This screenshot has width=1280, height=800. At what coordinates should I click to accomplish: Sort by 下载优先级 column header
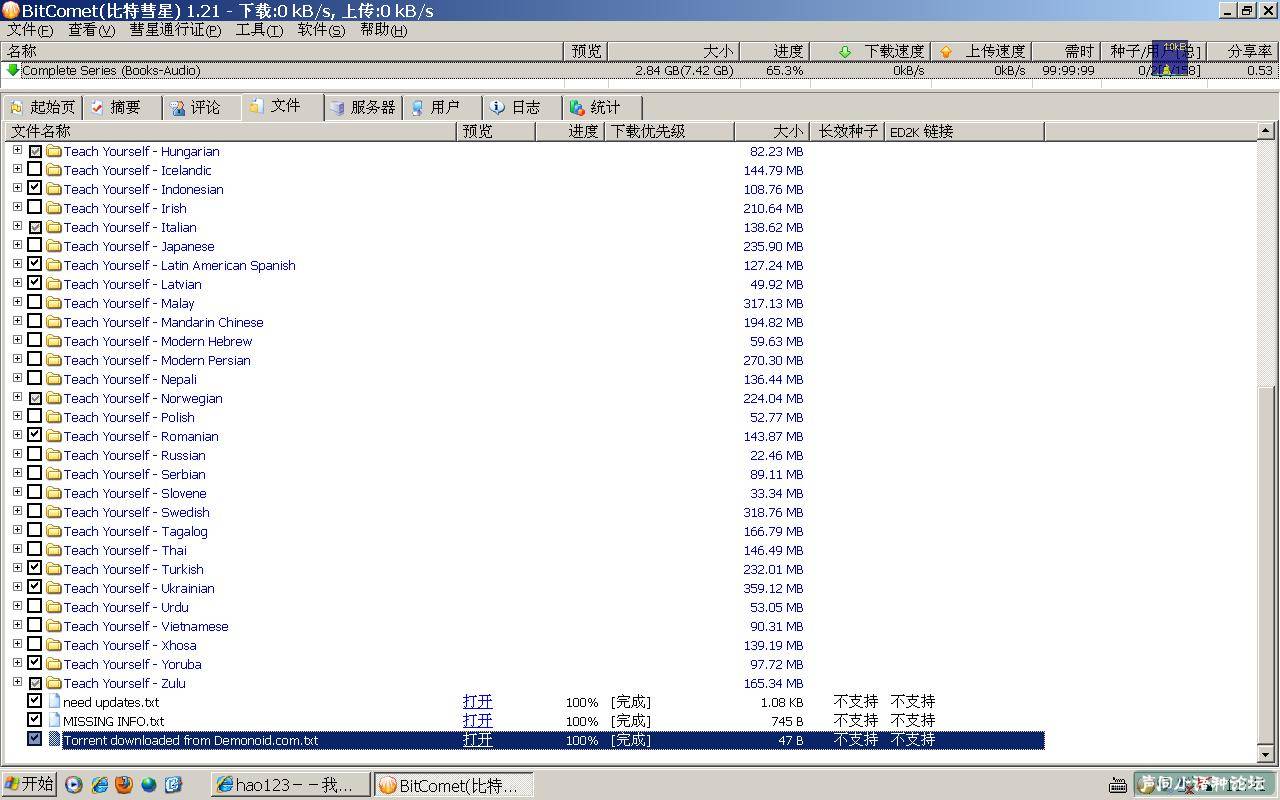coord(669,131)
